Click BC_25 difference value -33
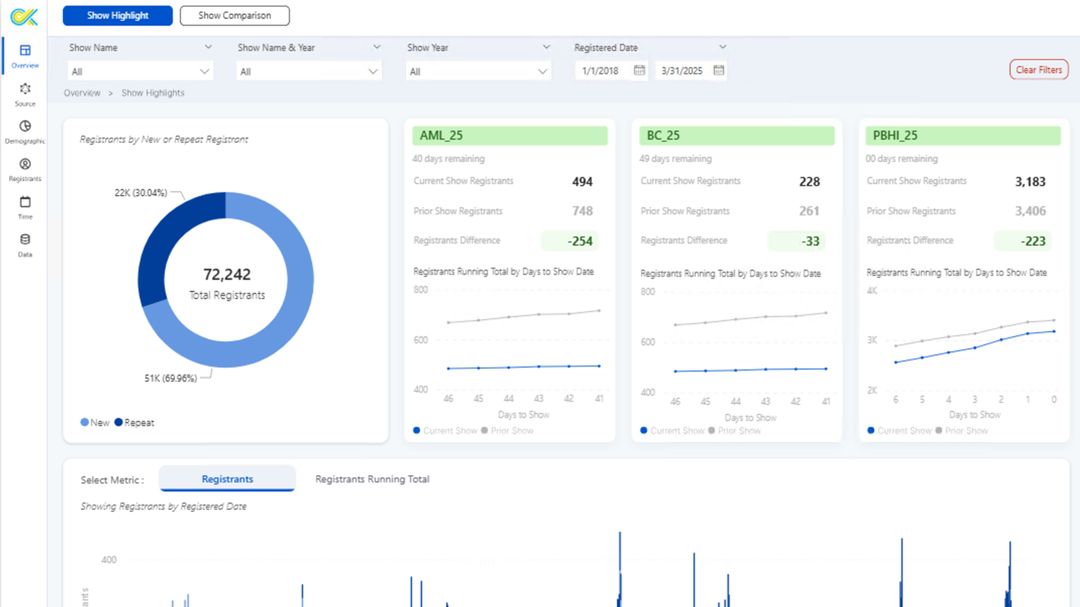Image resolution: width=1080 pixels, height=607 pixels. 811,241
